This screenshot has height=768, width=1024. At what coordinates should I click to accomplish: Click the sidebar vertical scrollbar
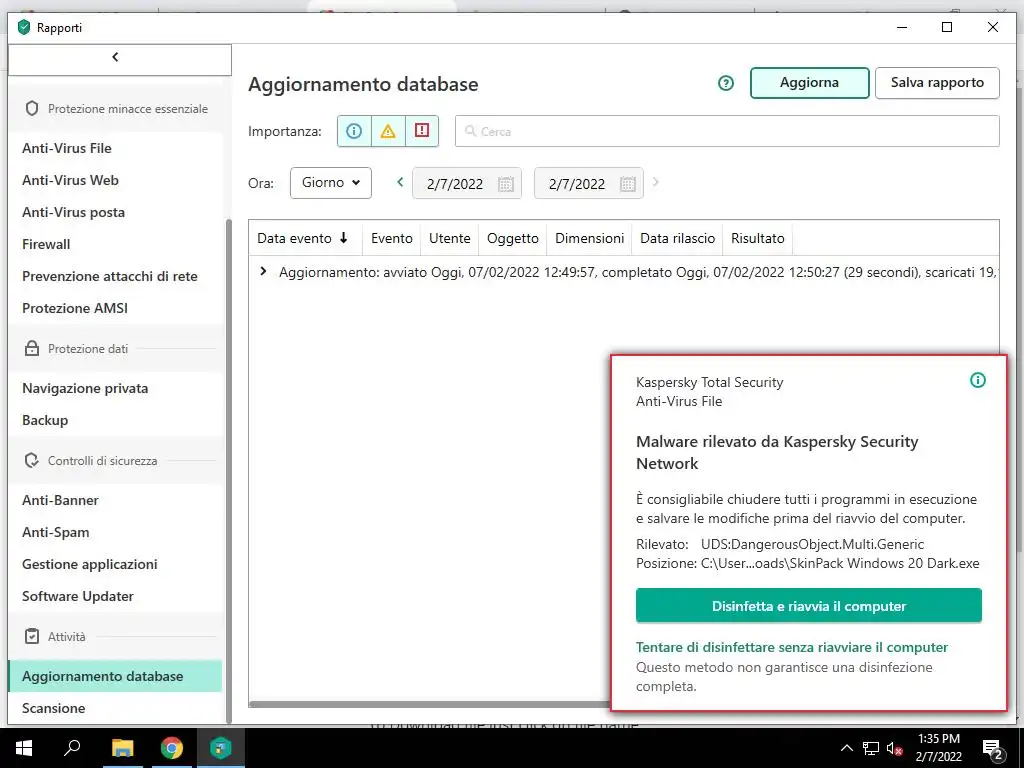pyautogui.click(x=229, y=470)
